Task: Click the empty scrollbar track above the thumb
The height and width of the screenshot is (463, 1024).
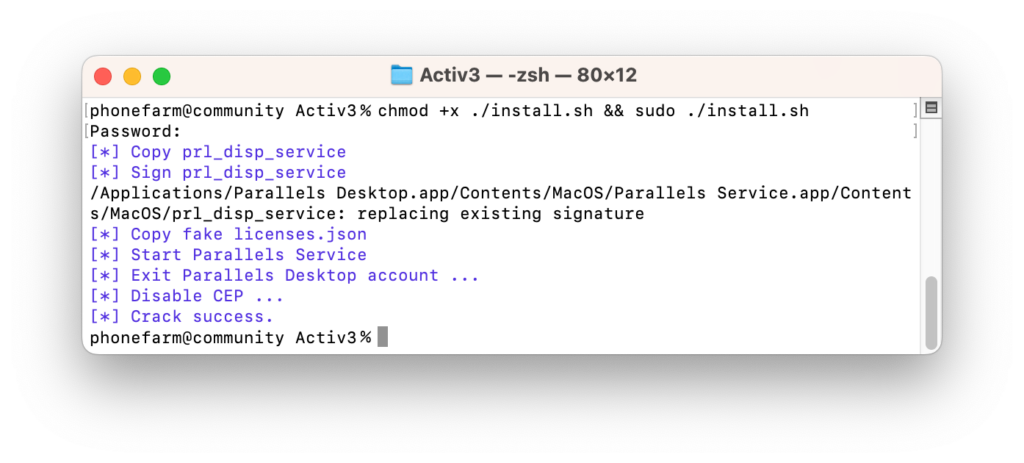Action: [931, 196]
